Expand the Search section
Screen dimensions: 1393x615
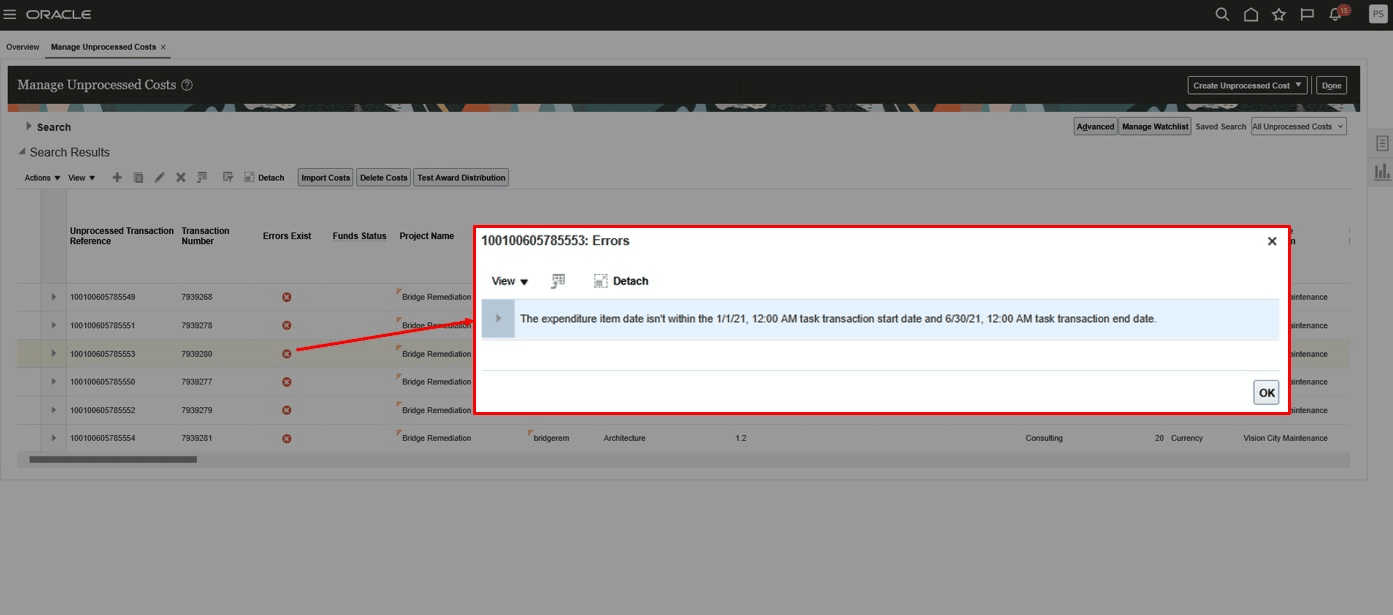(30, 127)
